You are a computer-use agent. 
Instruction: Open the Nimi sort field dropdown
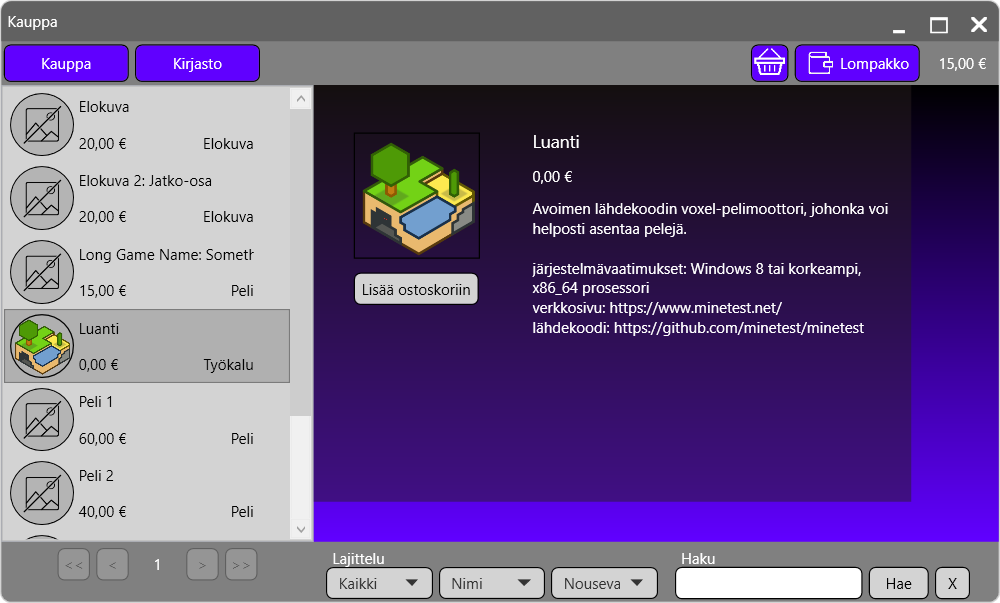pos(491,583)
